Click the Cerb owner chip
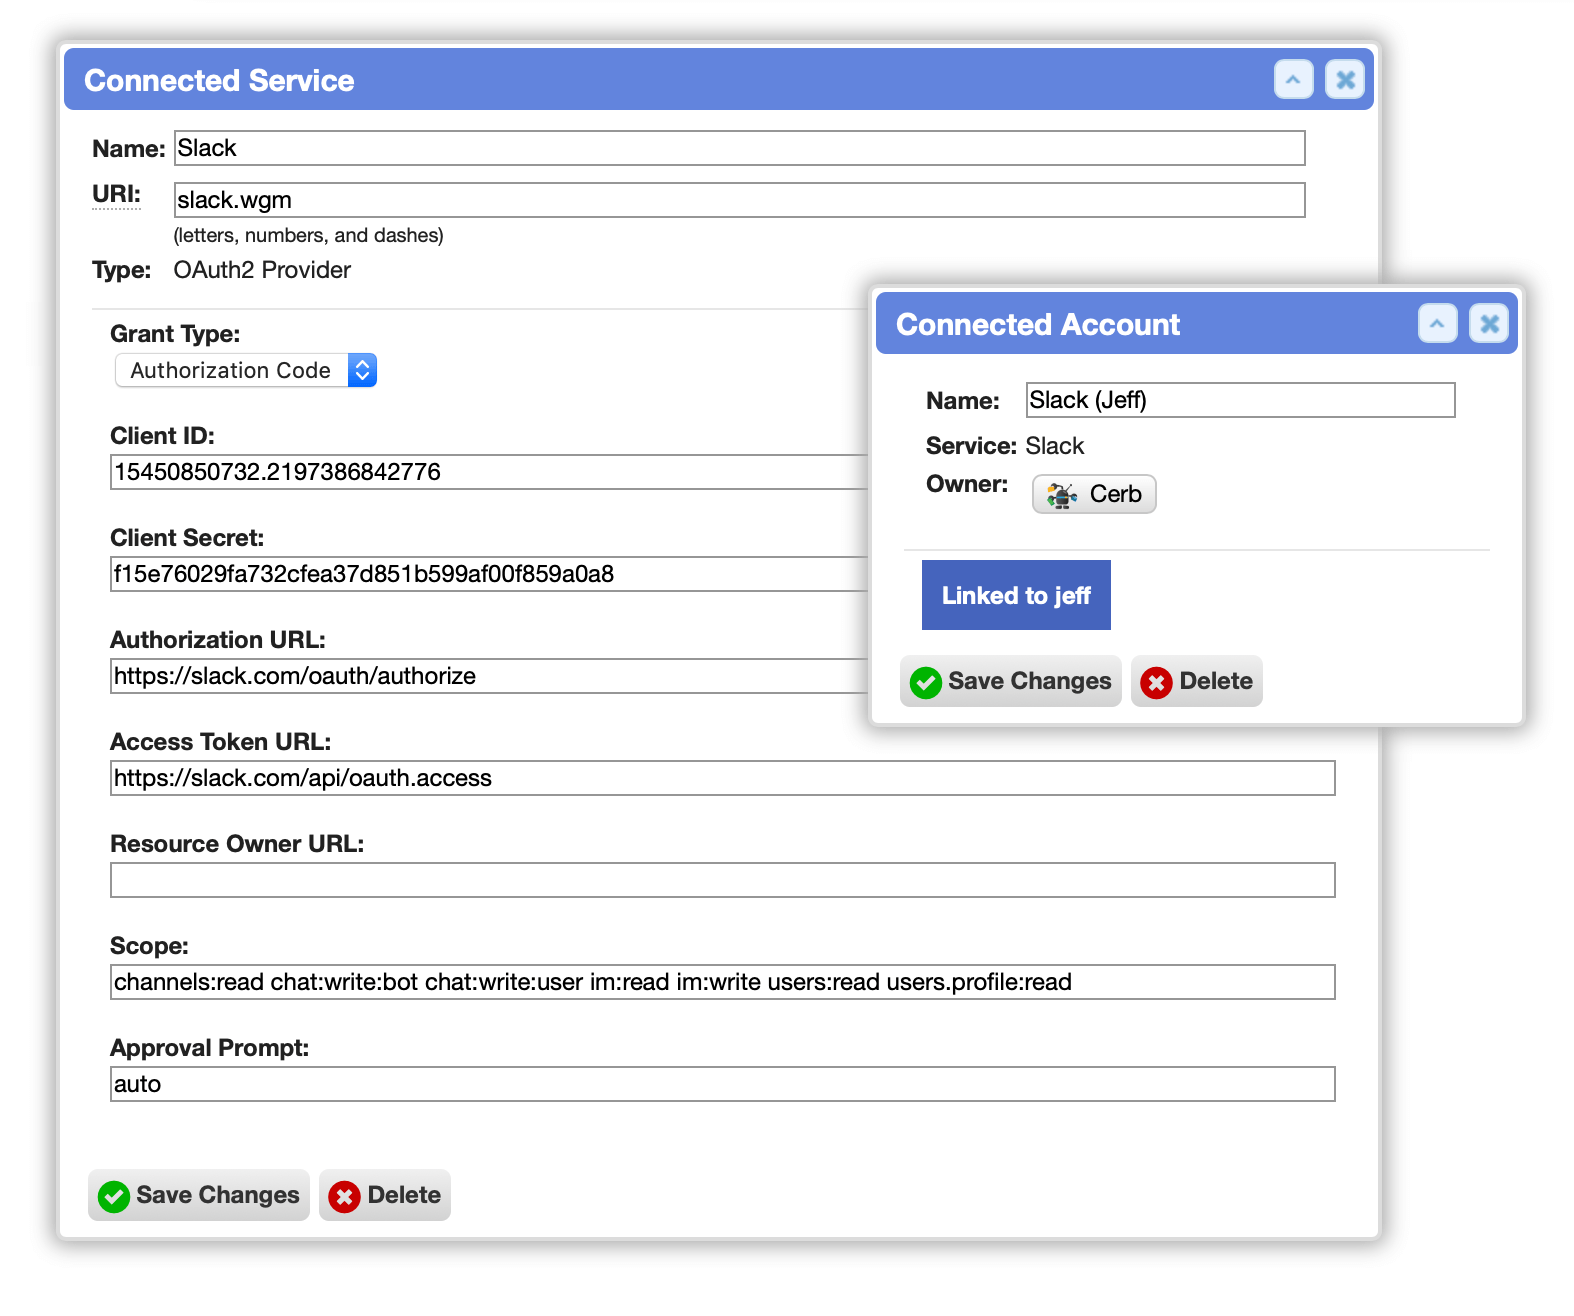 tap(1094, 494)
